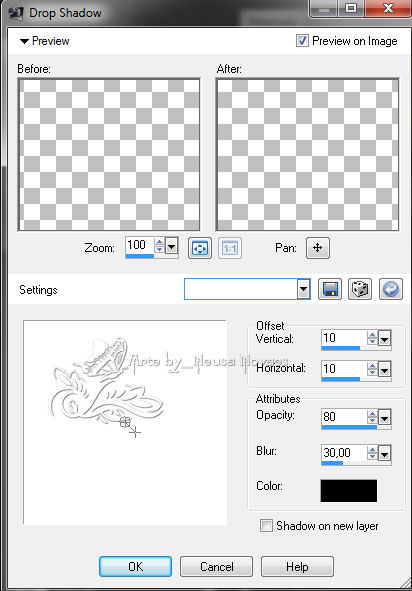This screenshot has width=412, height=591.
Task: Click the OK button
Action: 135,567
